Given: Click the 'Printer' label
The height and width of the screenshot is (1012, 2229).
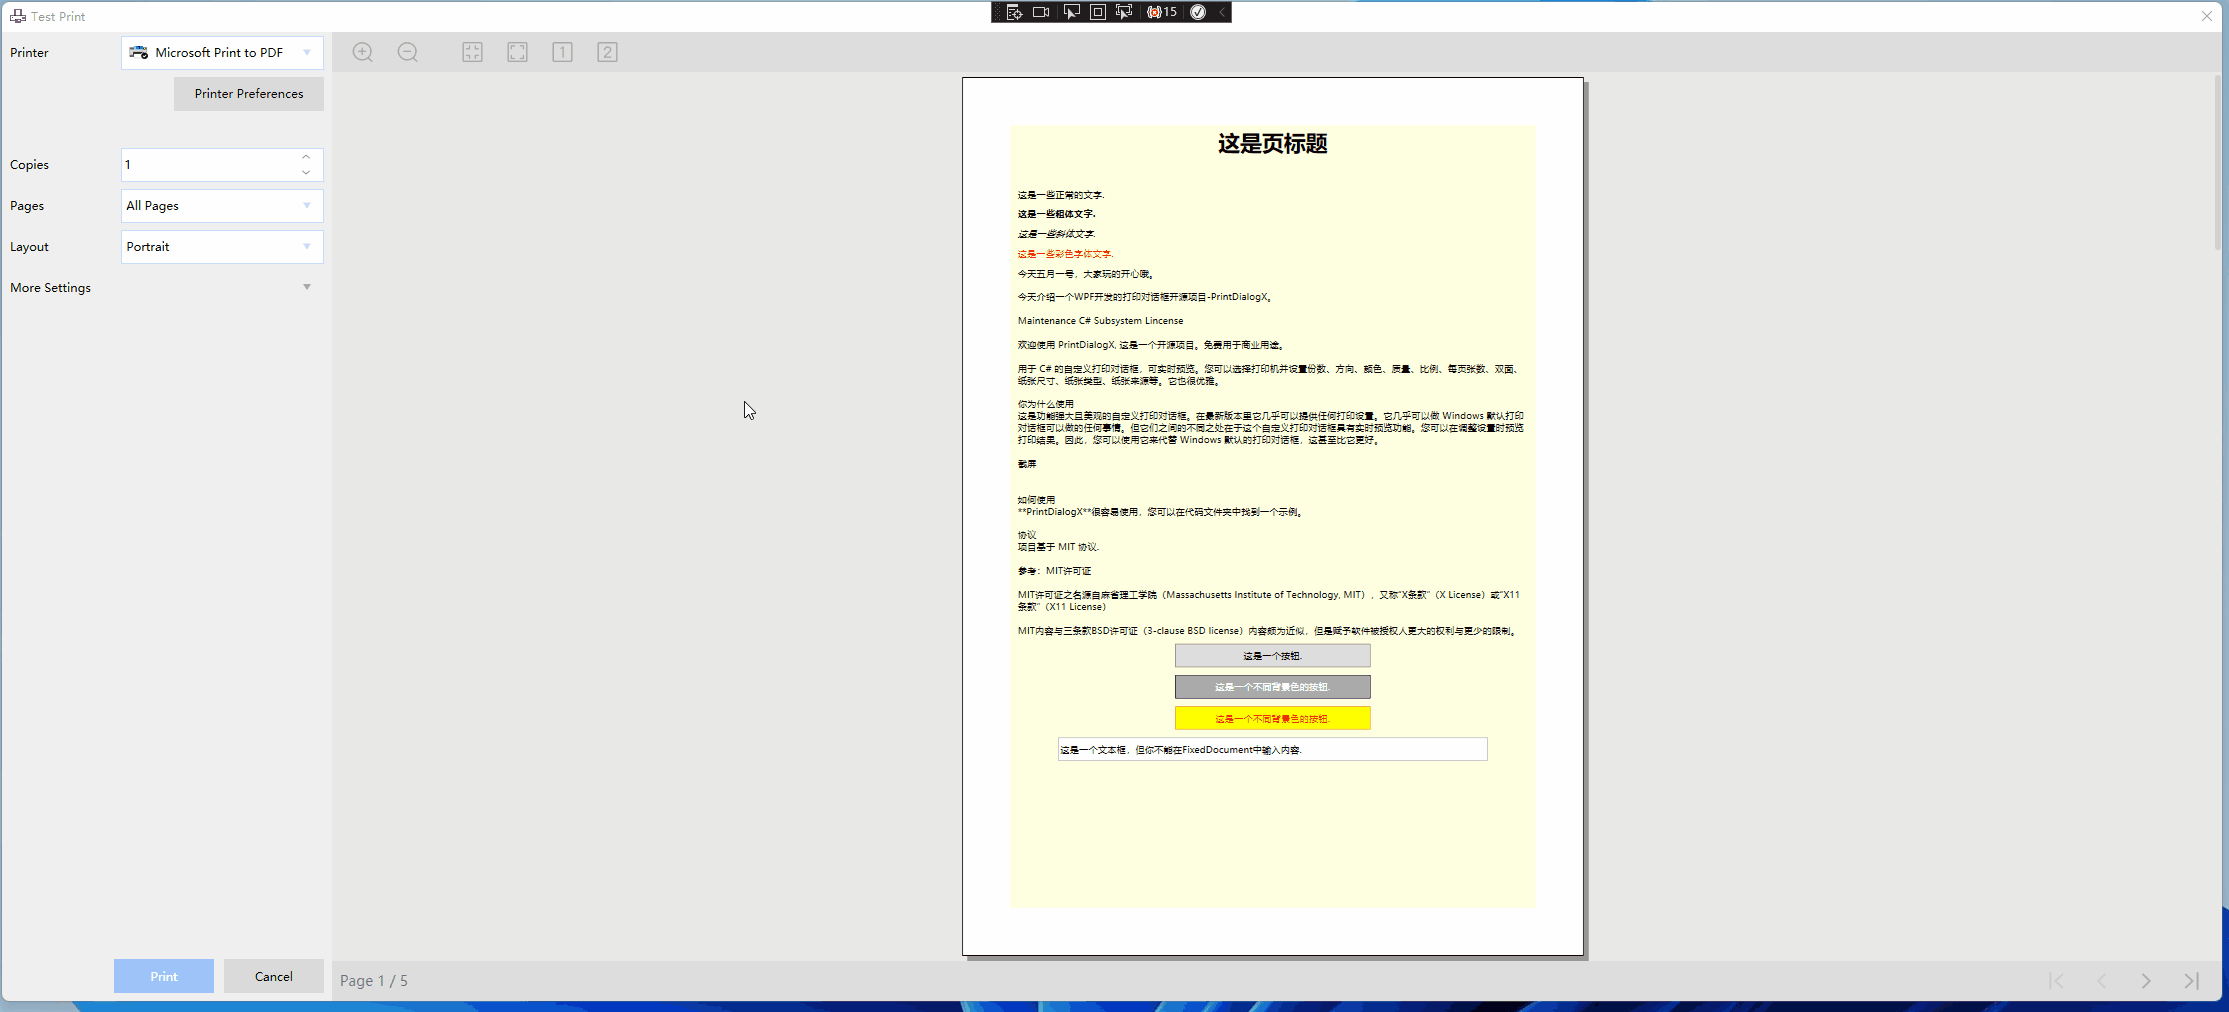Looking at the screenshot, I should (29, 53).
